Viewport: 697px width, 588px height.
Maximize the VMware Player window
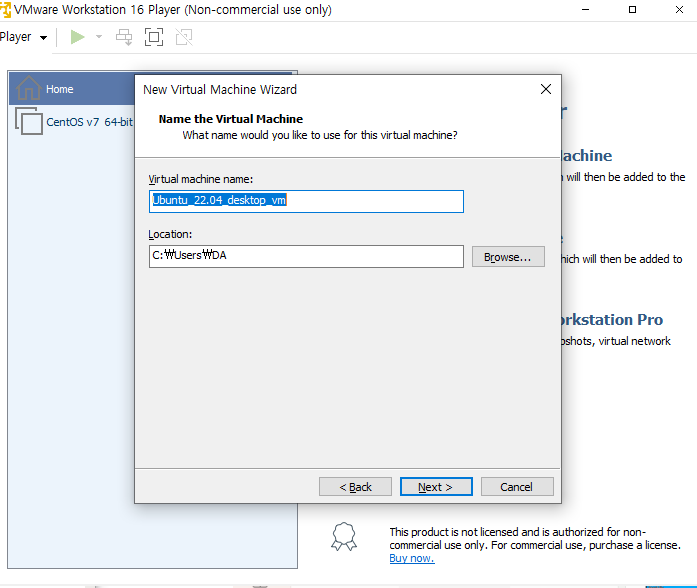click(632, 9)
